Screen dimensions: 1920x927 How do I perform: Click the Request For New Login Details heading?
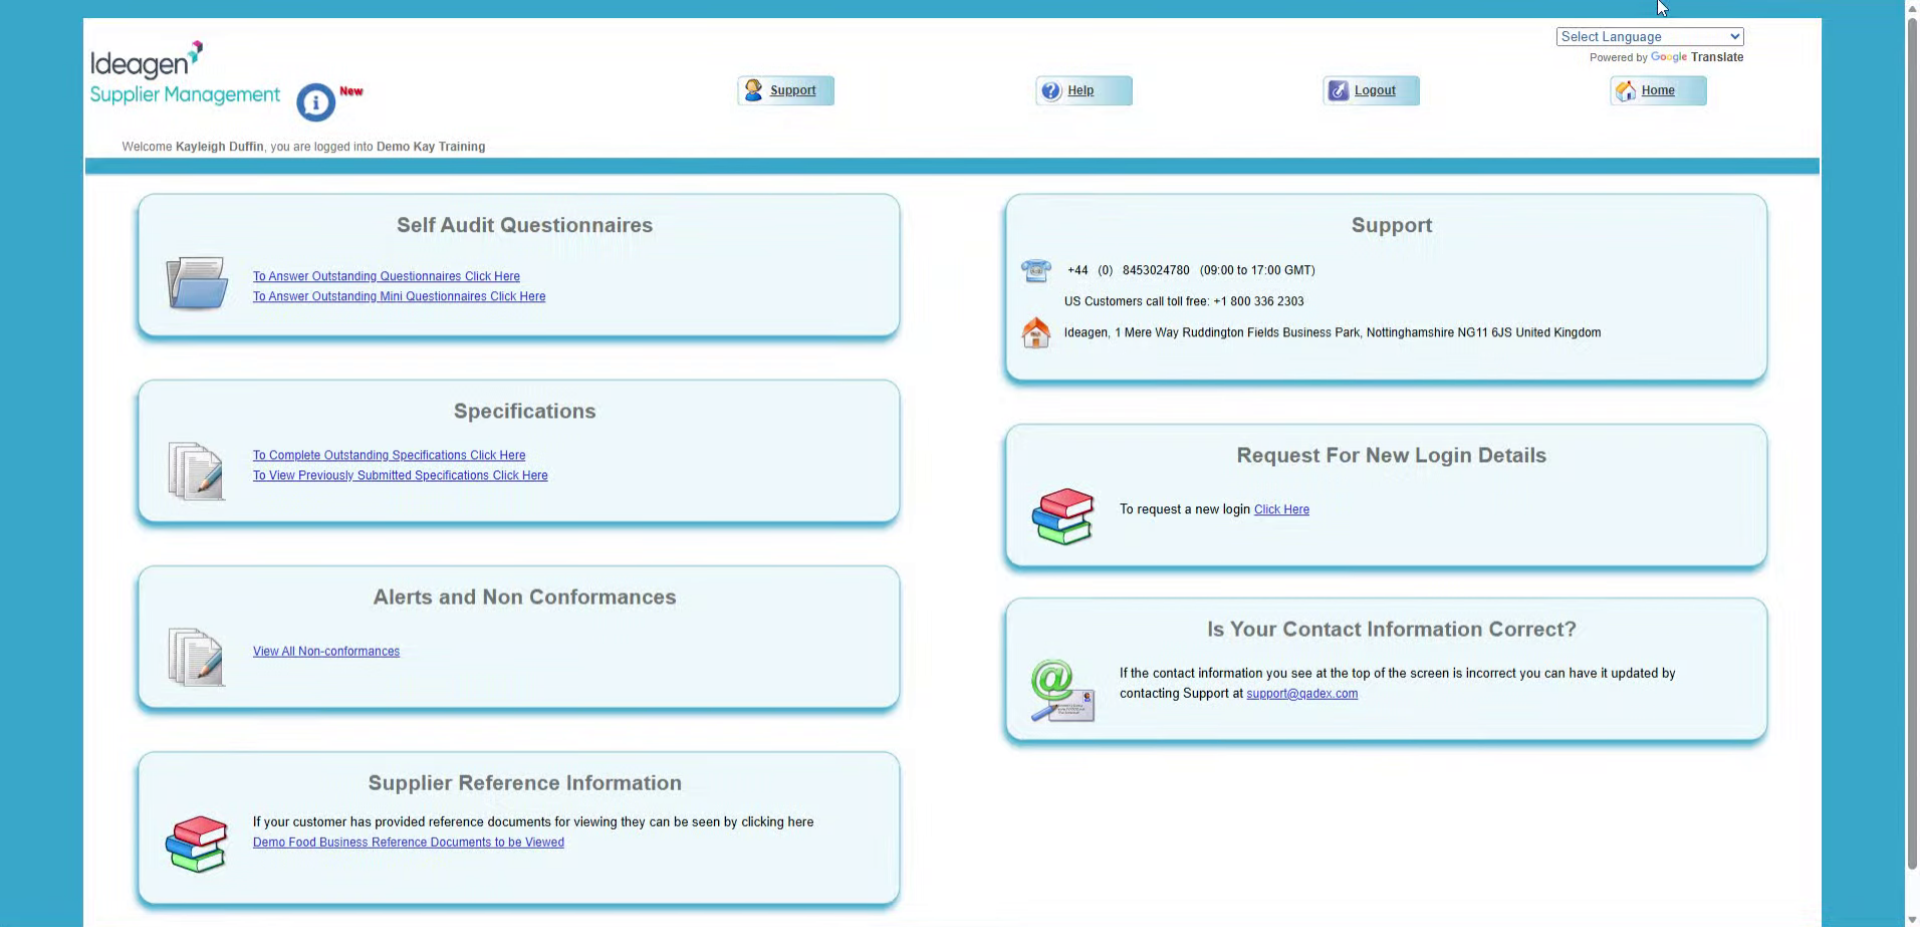[1391, 455]
